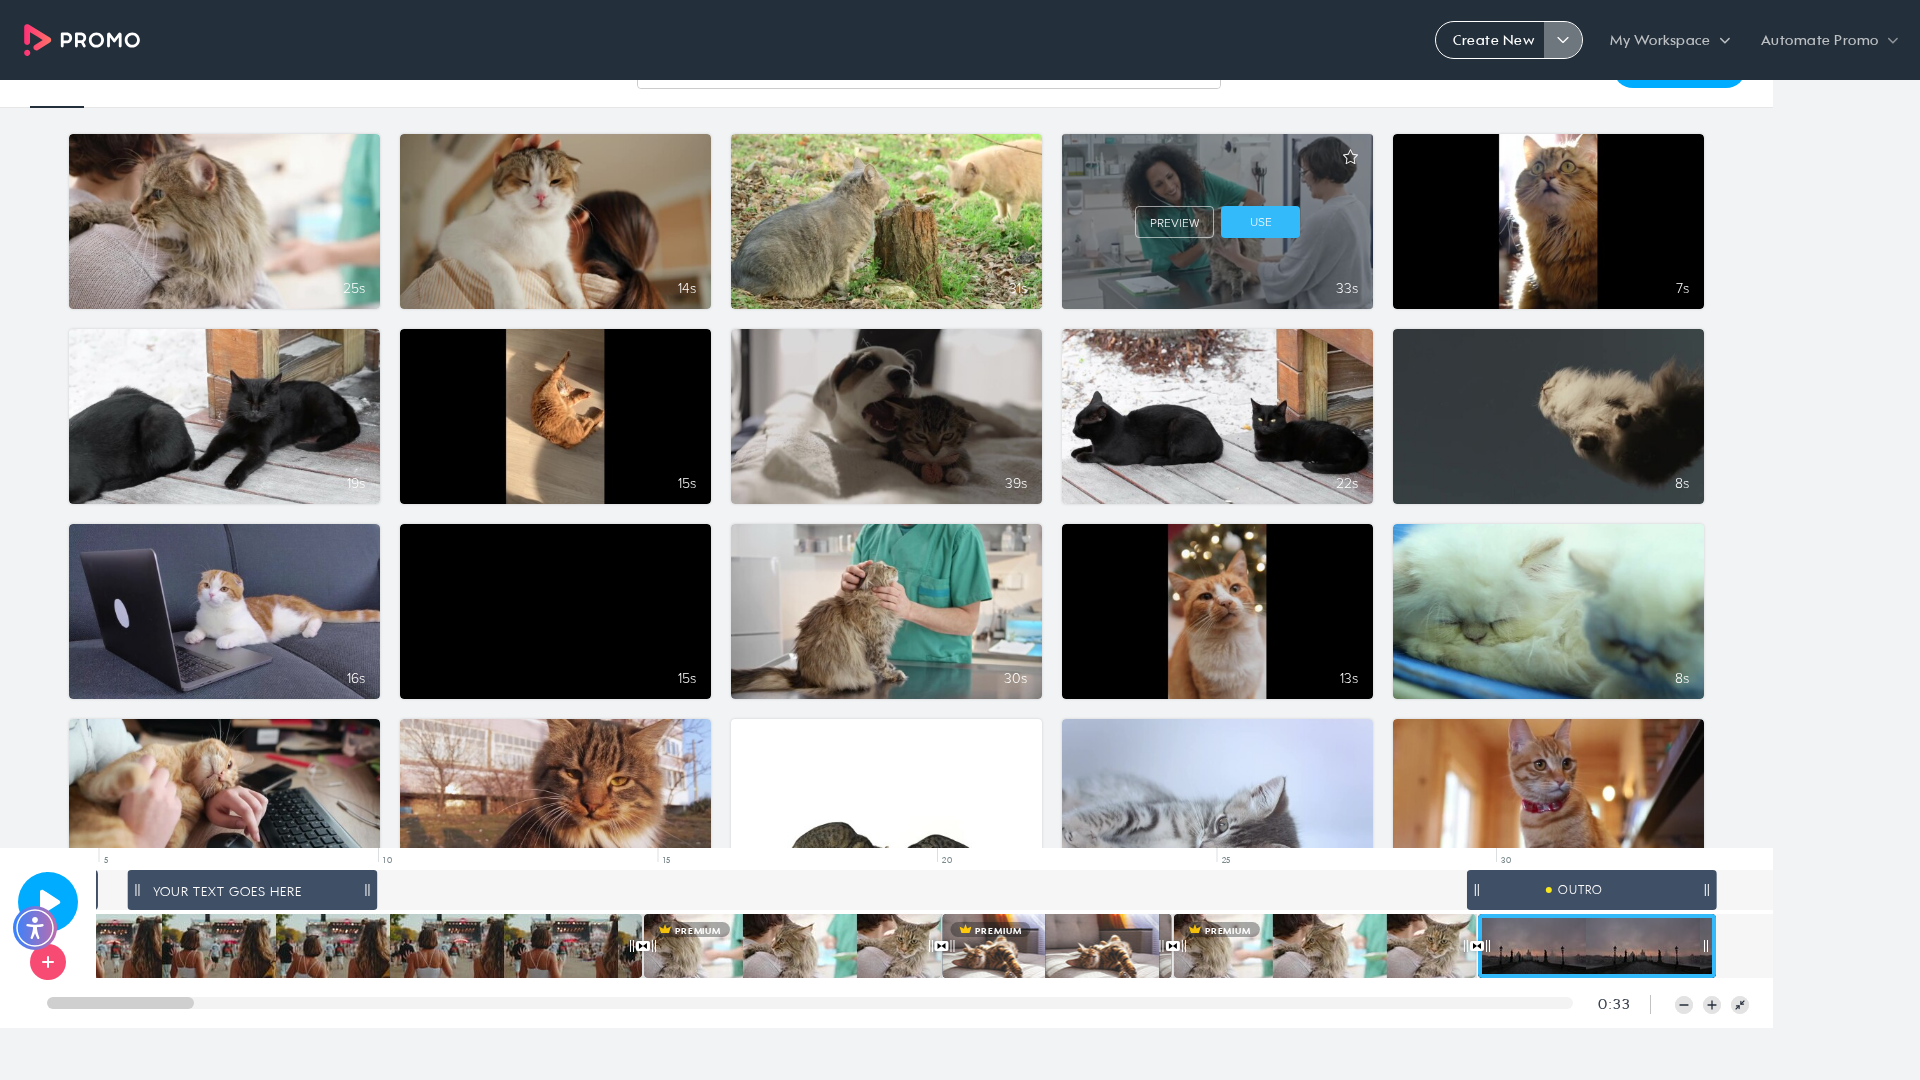Preview the vet clinic 33s clip
The image size is (1920, 1080).
tap(1174, 222)
